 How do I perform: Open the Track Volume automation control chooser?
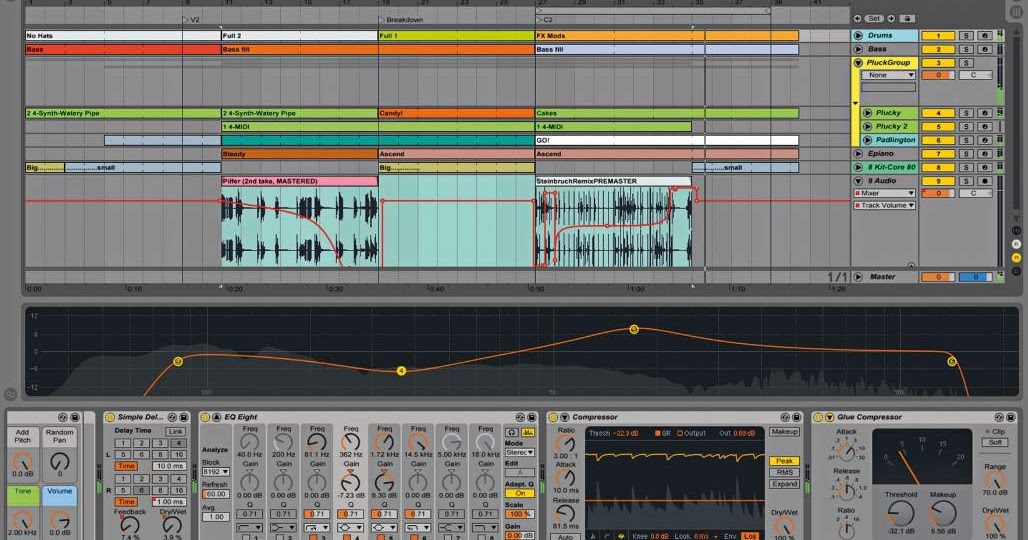tap(884, 205)
